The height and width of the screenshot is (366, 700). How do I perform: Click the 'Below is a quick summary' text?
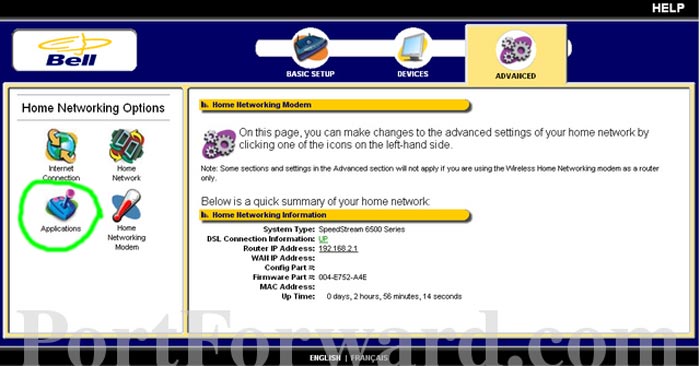(315, 202)
